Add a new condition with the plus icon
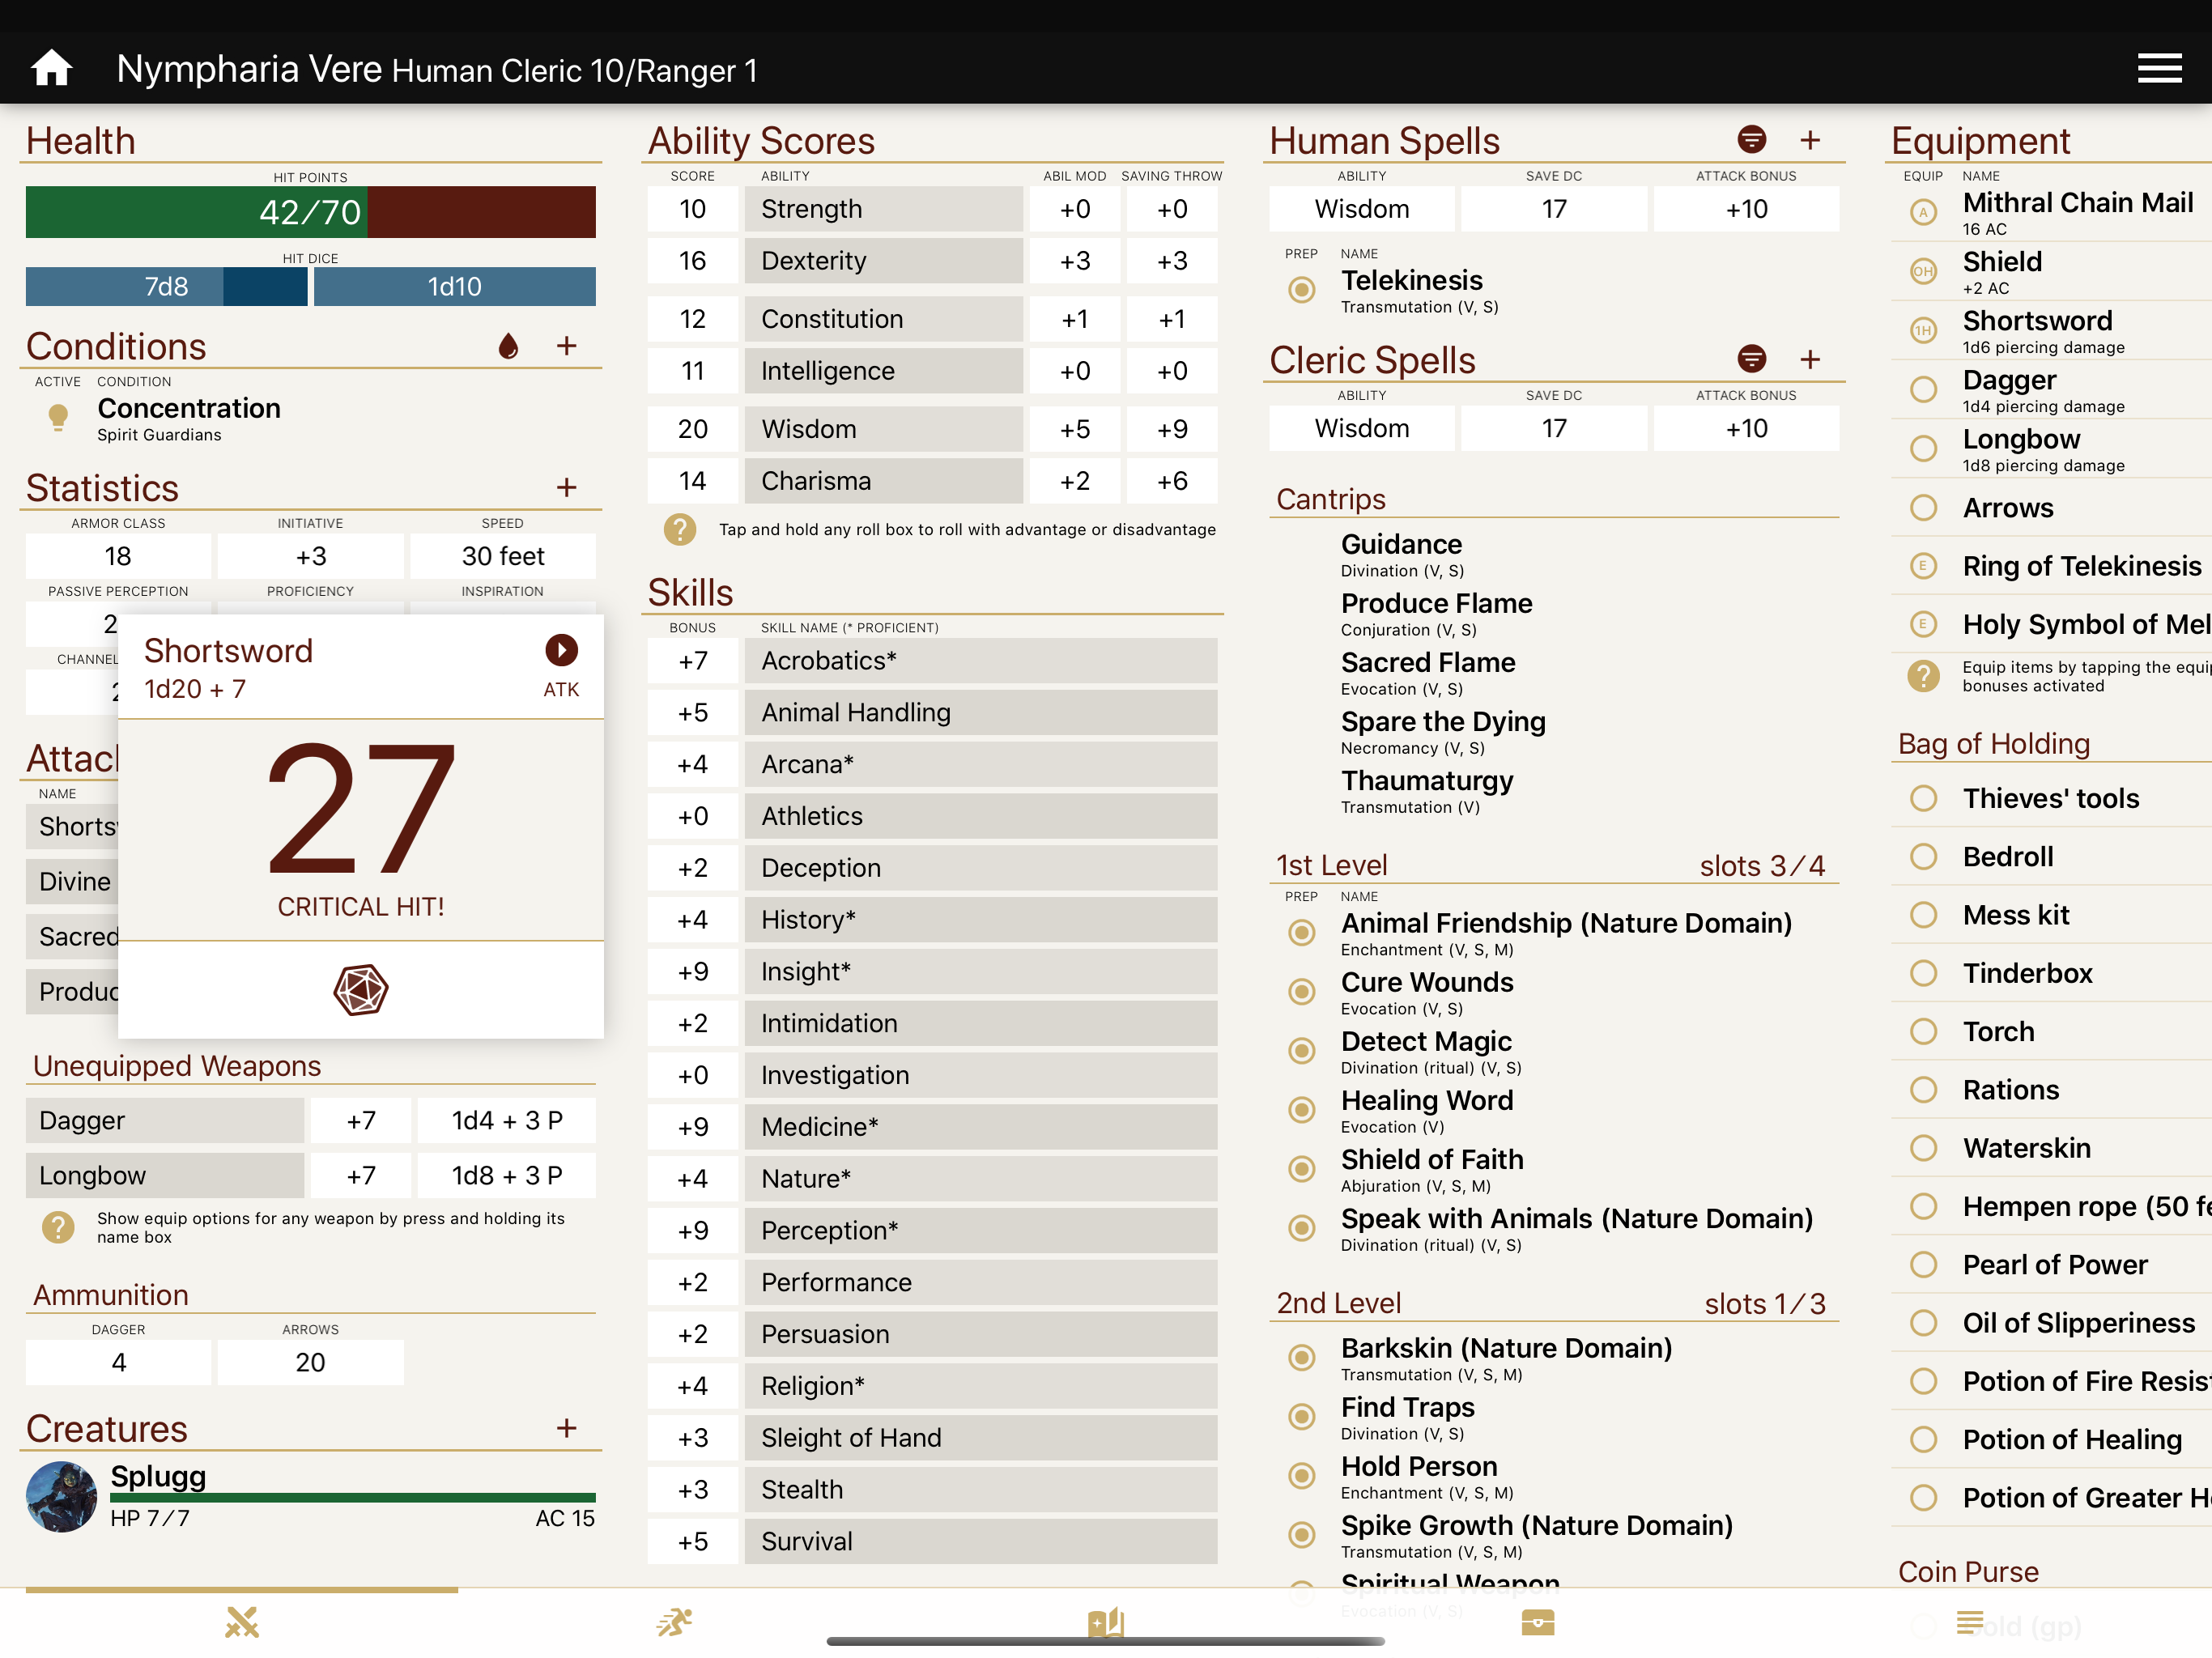Viewport: 2212px width, 1658px height. [566, 346]
